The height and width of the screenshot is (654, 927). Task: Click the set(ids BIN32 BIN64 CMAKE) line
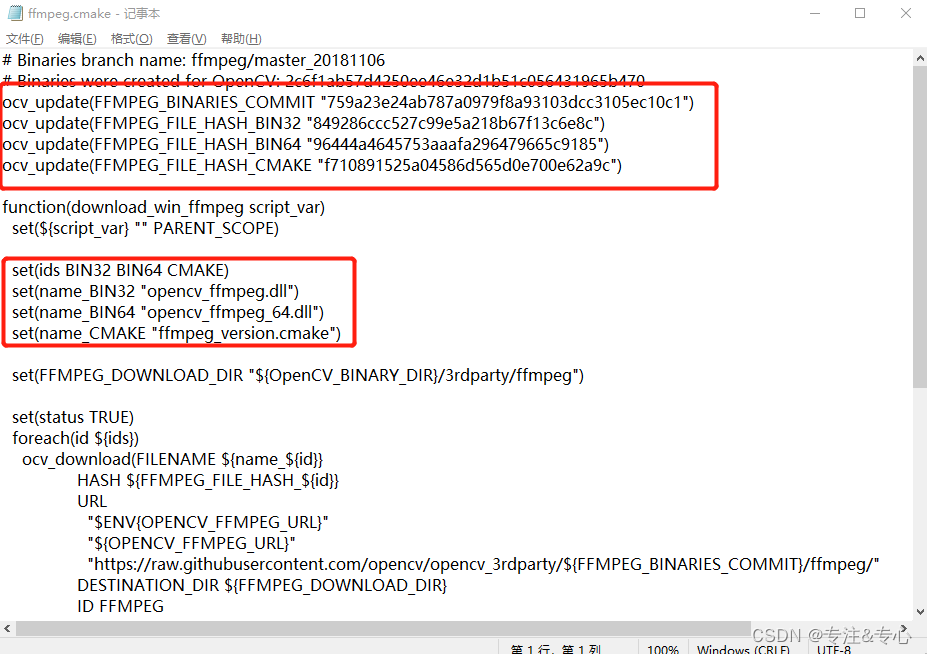pos(121,270)
